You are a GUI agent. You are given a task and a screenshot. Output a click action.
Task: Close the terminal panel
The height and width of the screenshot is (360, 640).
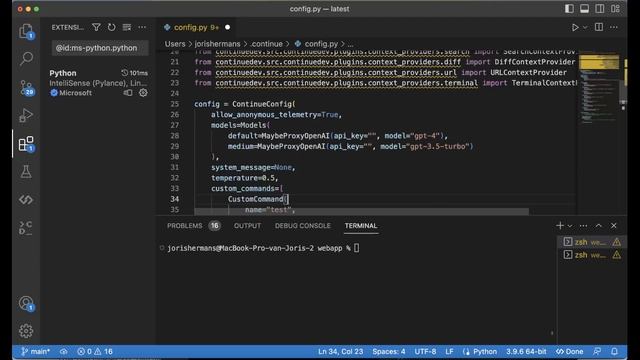coord(614,226)
